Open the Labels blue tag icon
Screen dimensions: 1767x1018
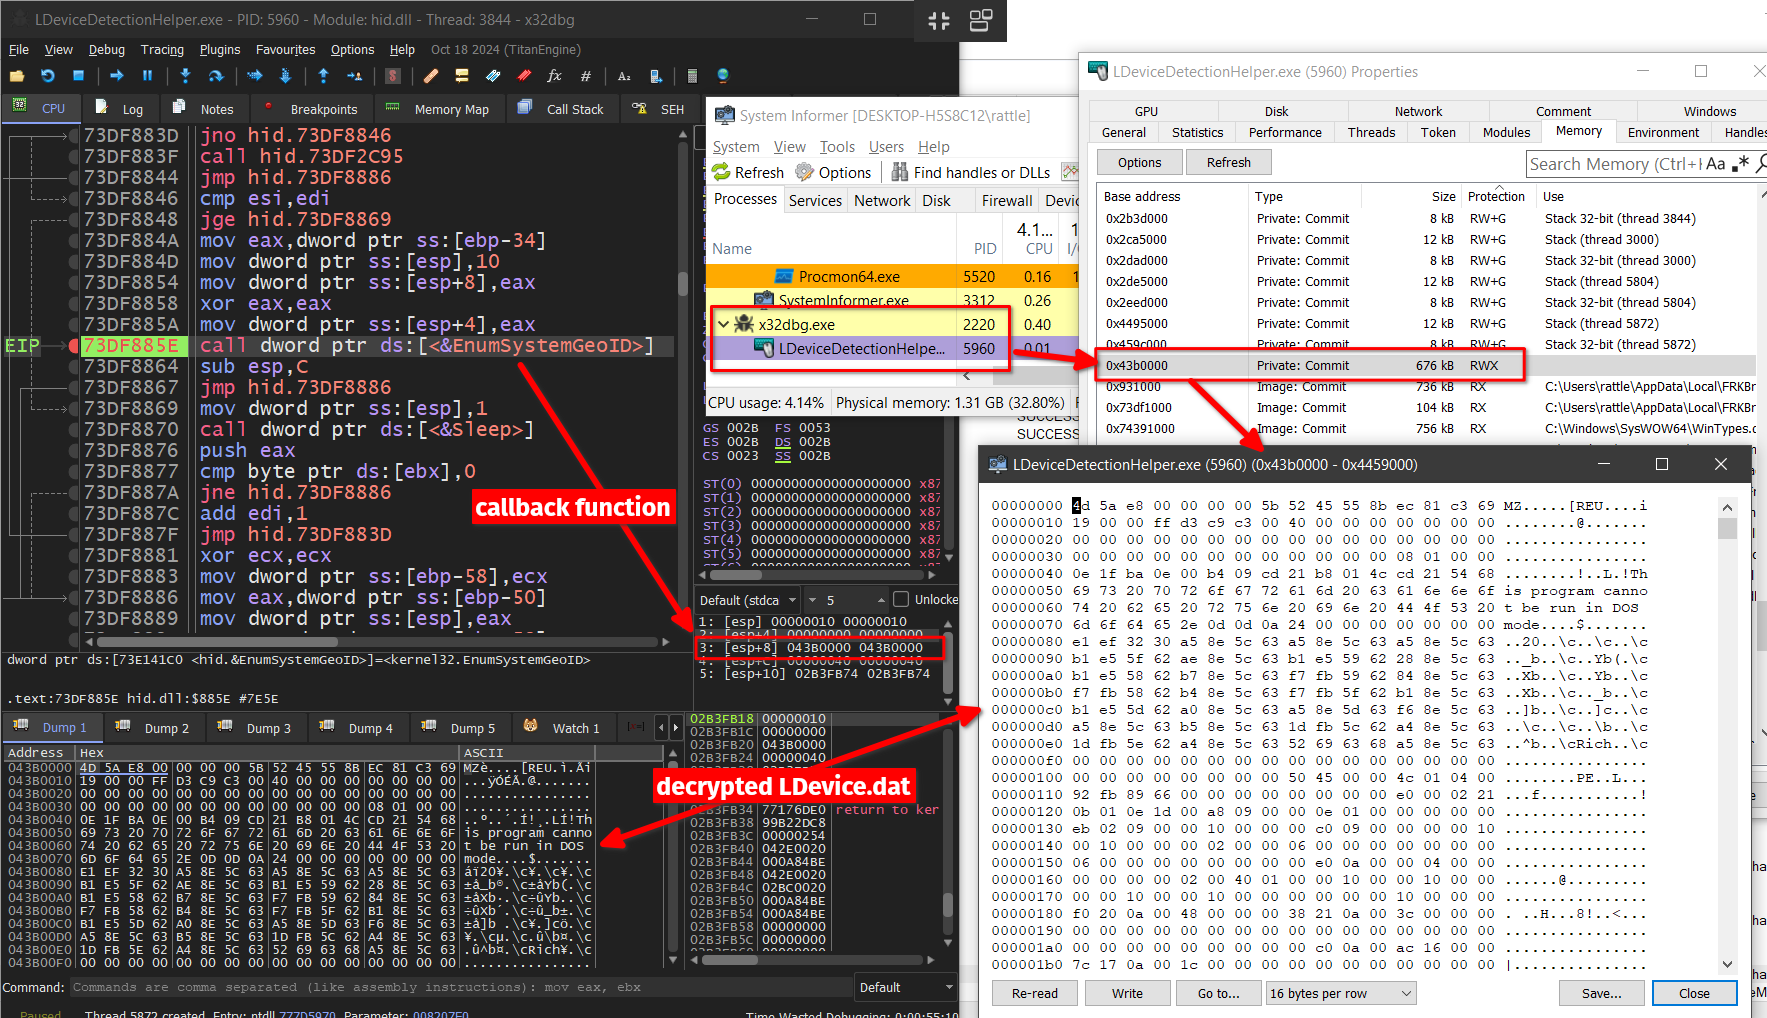tap(493, 76)
